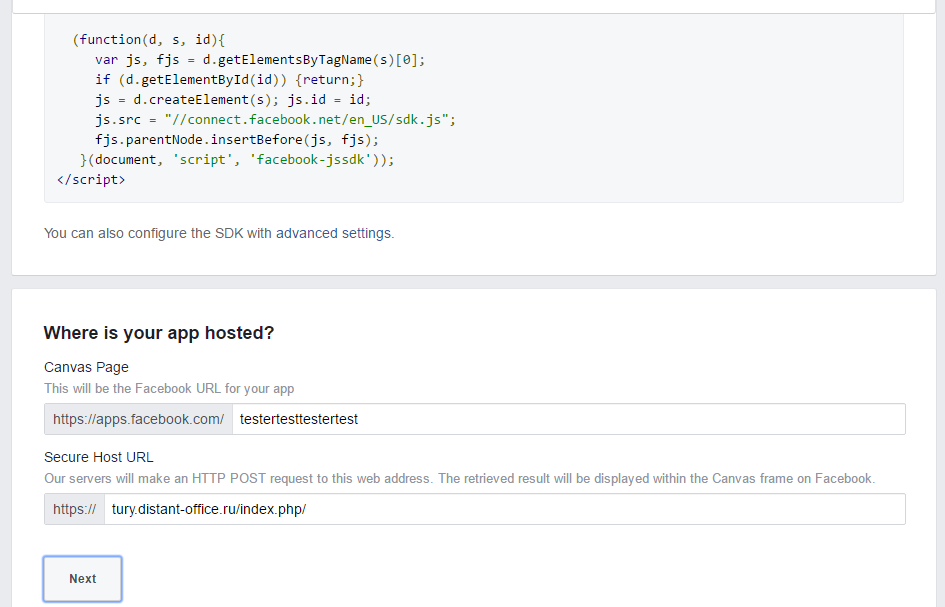
Task: Click the Next button
Action: (83, 579)
